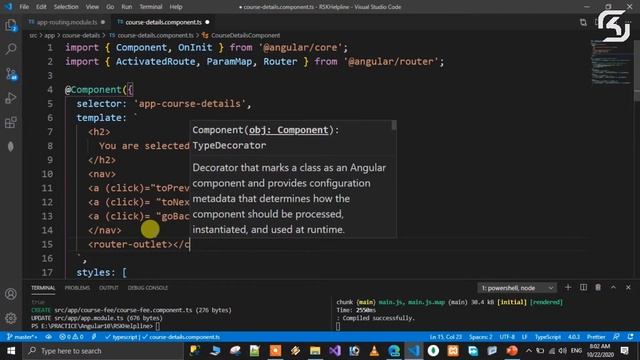Open the Run and Debug view

tap(11, 98)
